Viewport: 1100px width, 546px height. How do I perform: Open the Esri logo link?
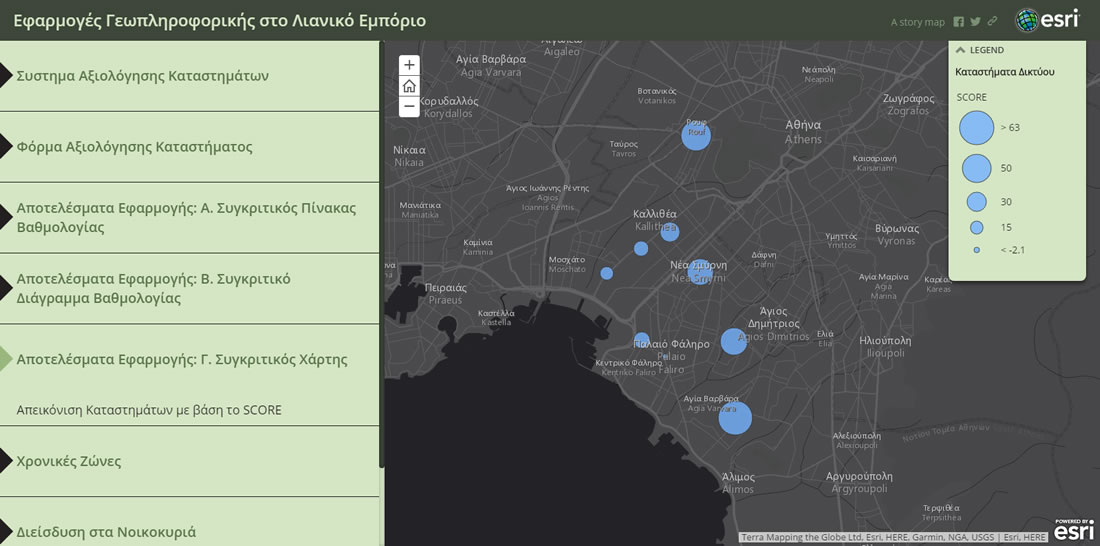pos(1047,21)
